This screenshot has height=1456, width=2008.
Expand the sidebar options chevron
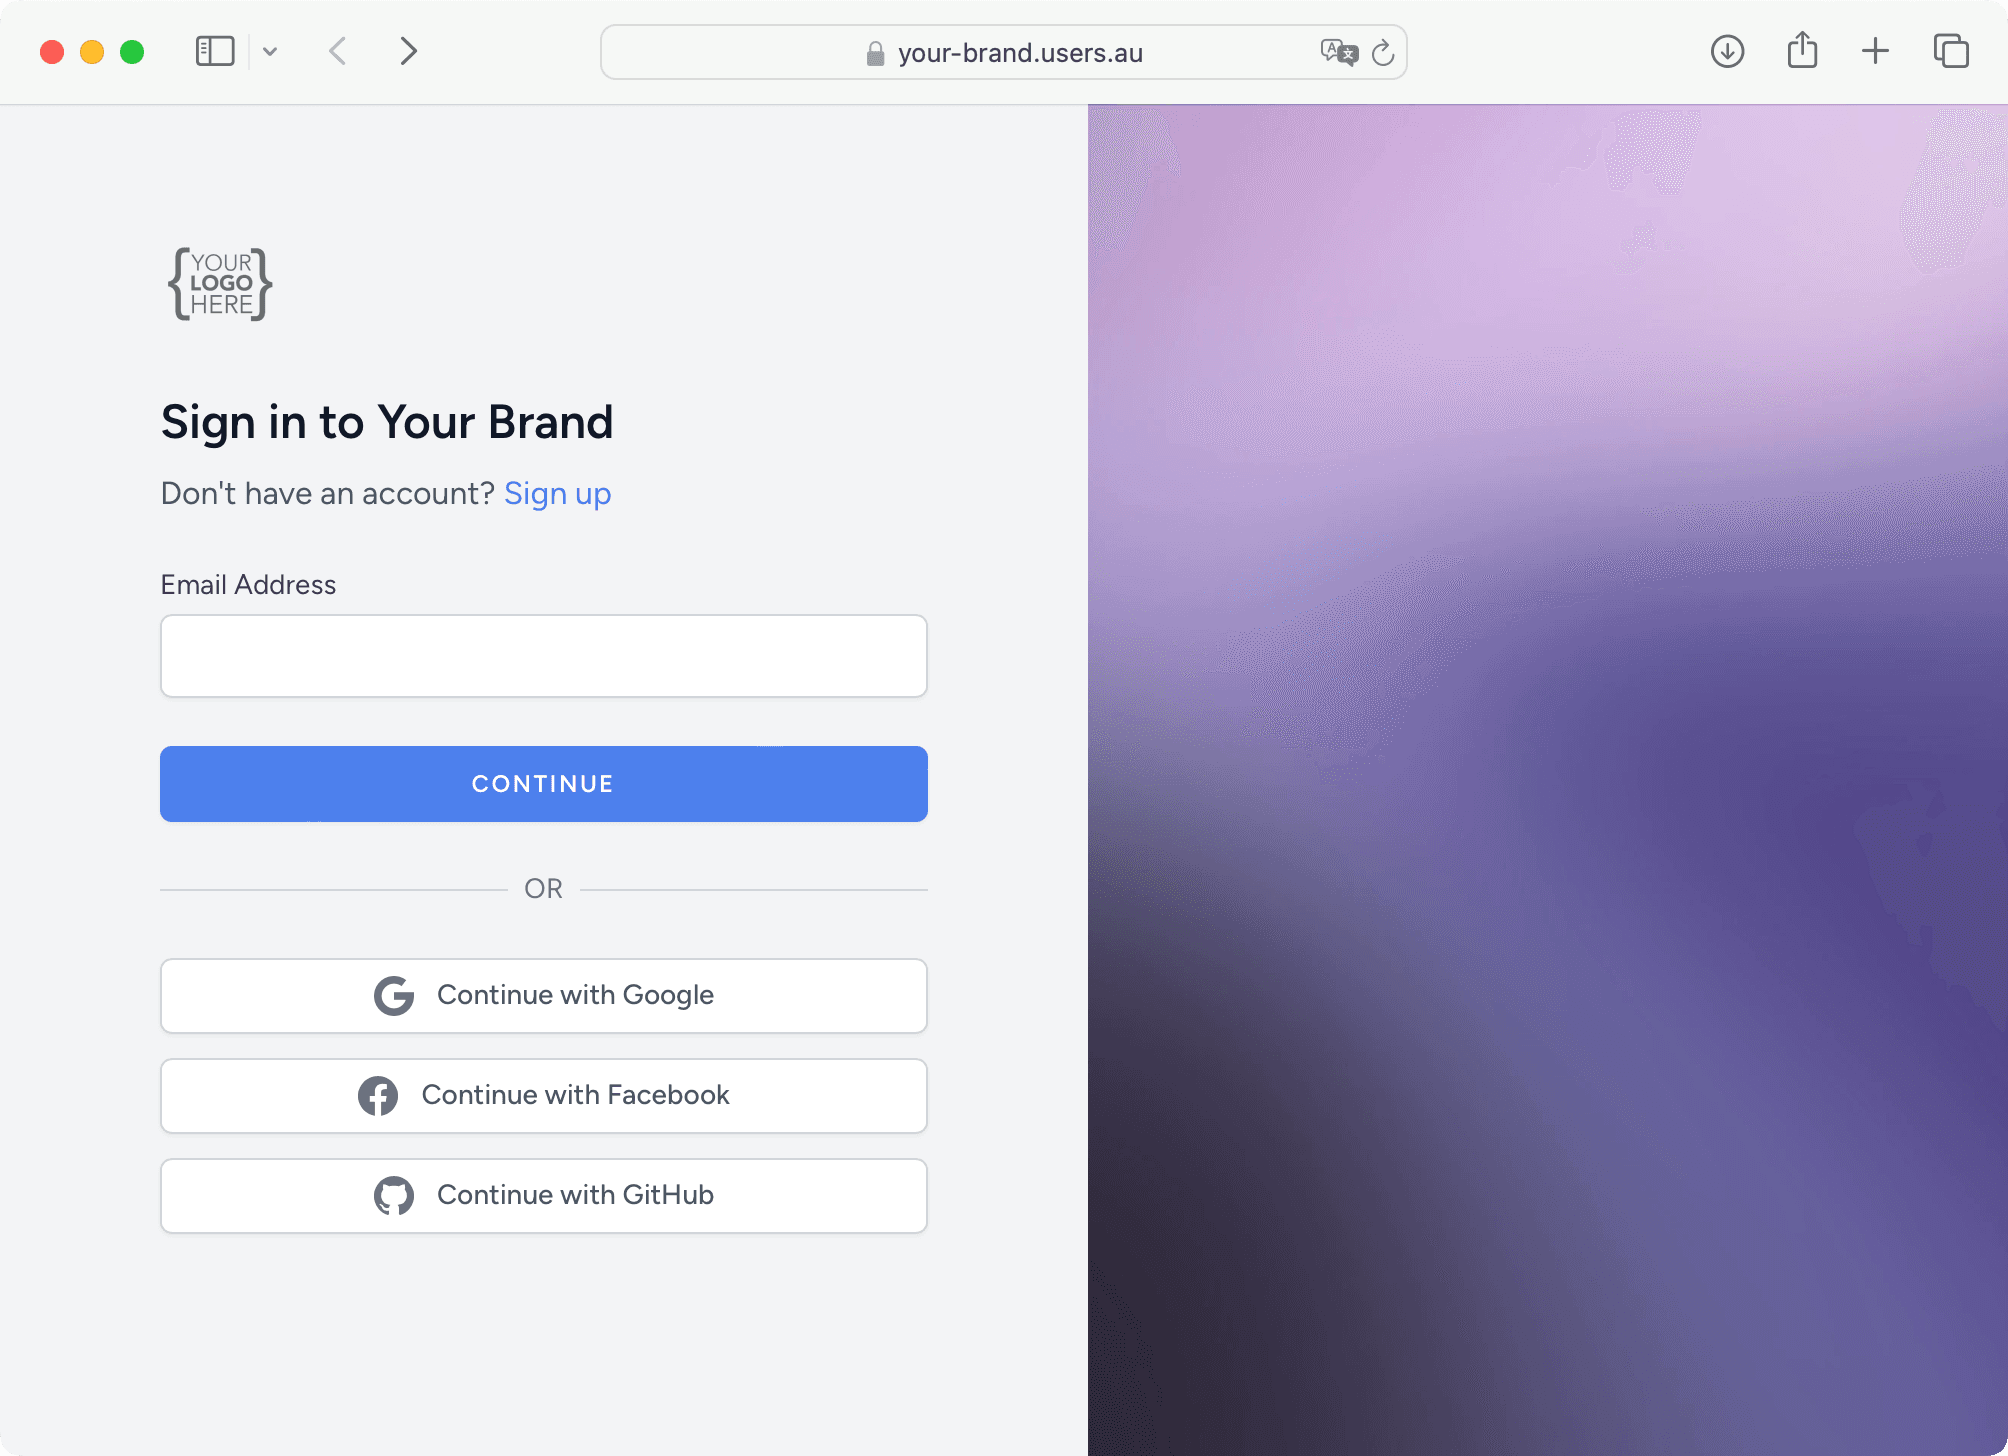coord(269,51)
